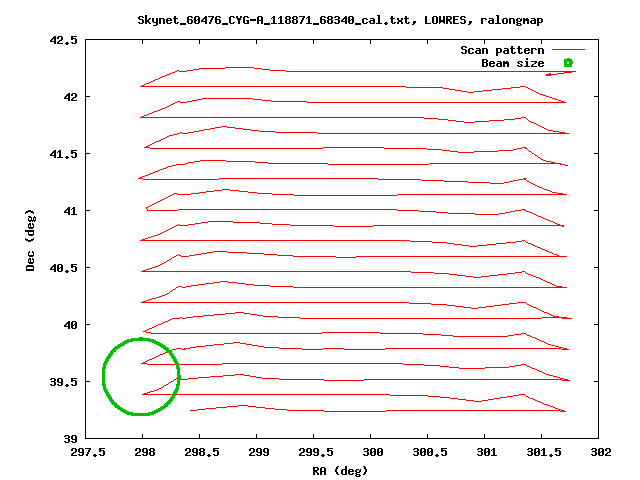
Task: Click the large green beam circle
Action: click(141, 376)
